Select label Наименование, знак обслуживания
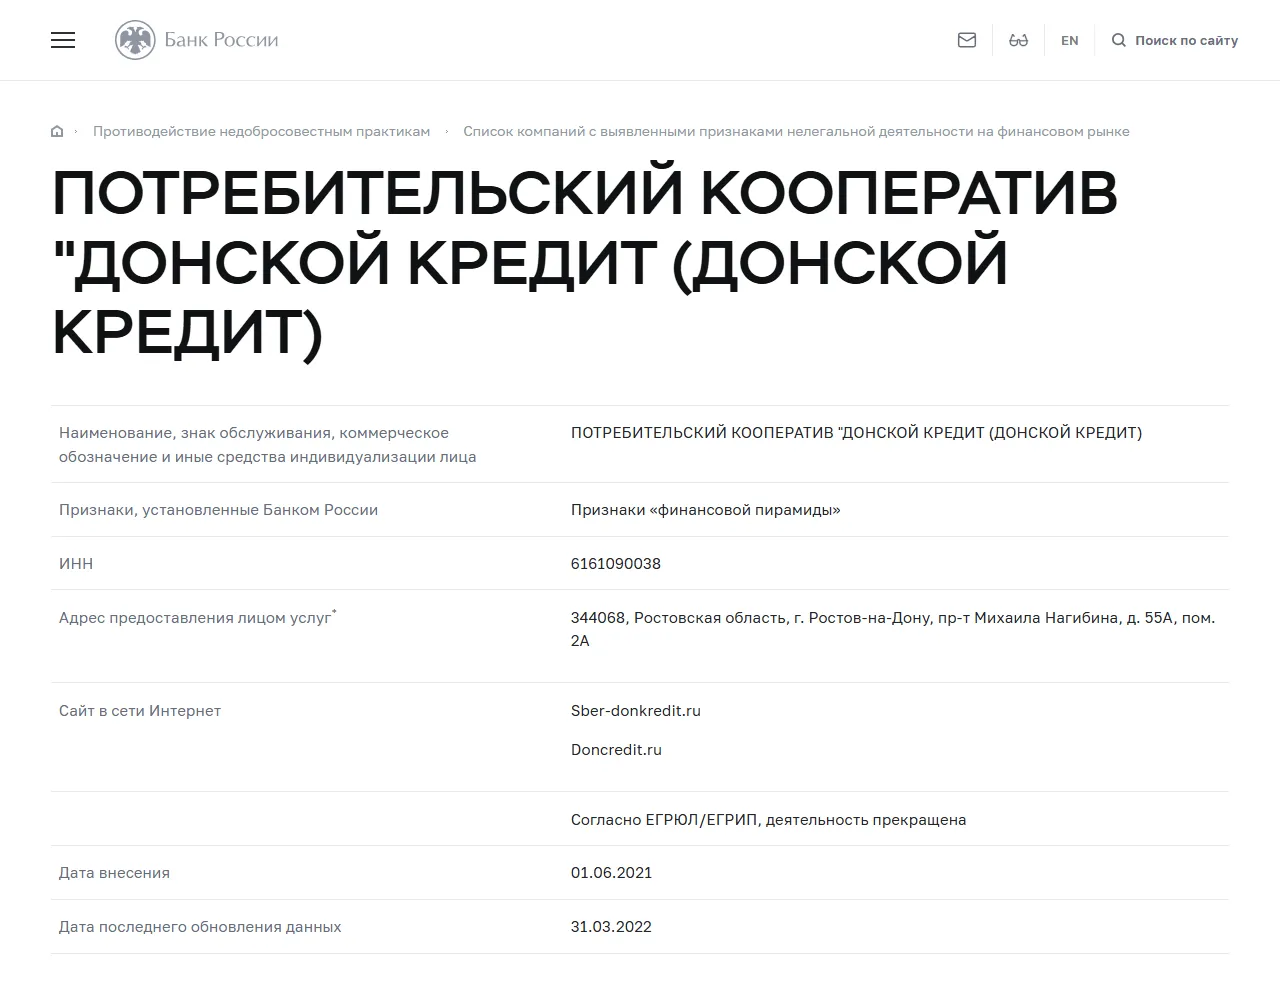This screenshot has width=1280, height=982. point(267,445)
